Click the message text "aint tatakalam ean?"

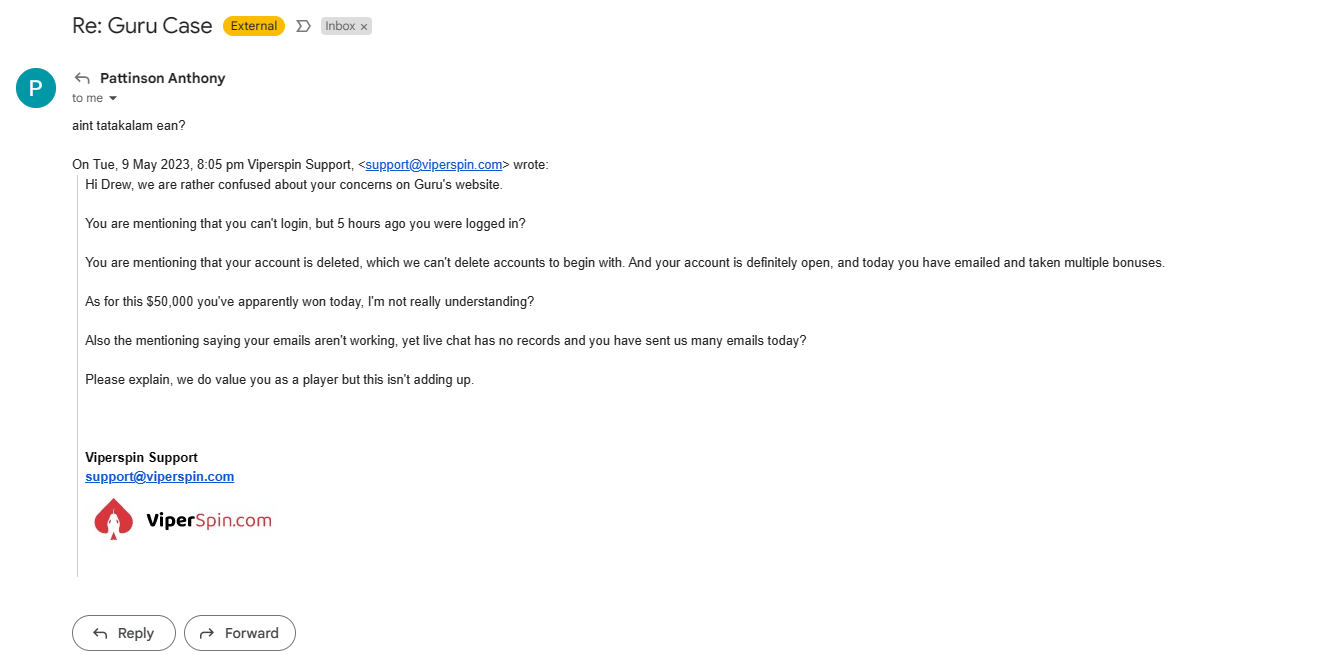(x=129, y=126)
